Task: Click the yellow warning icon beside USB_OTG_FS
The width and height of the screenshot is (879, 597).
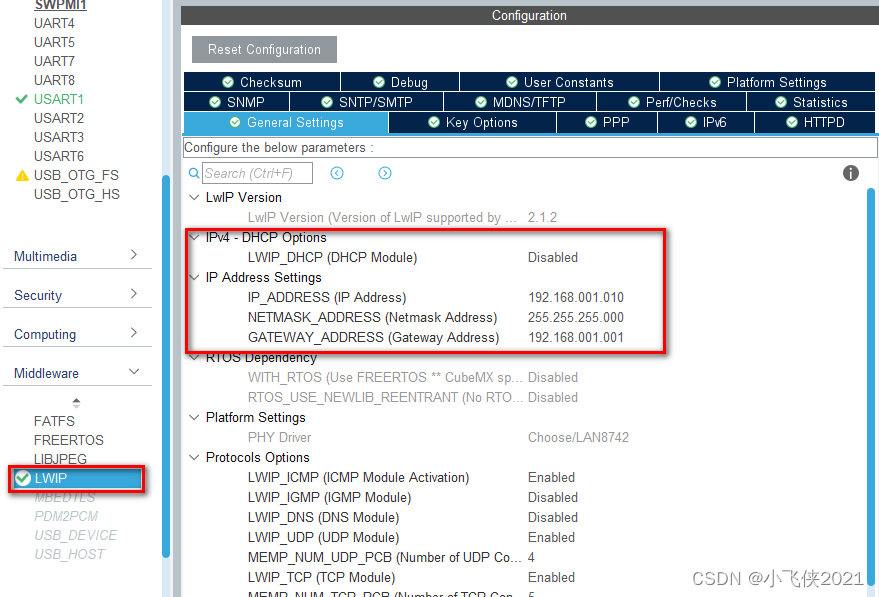Action: tap(21, 174)
